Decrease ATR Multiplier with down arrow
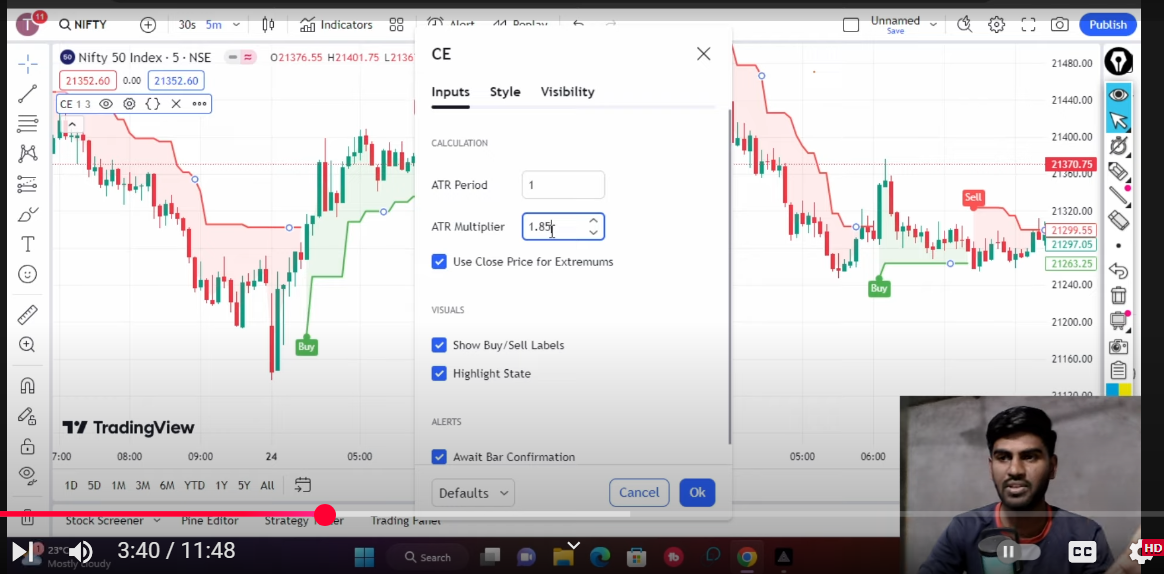 [593, 232]
